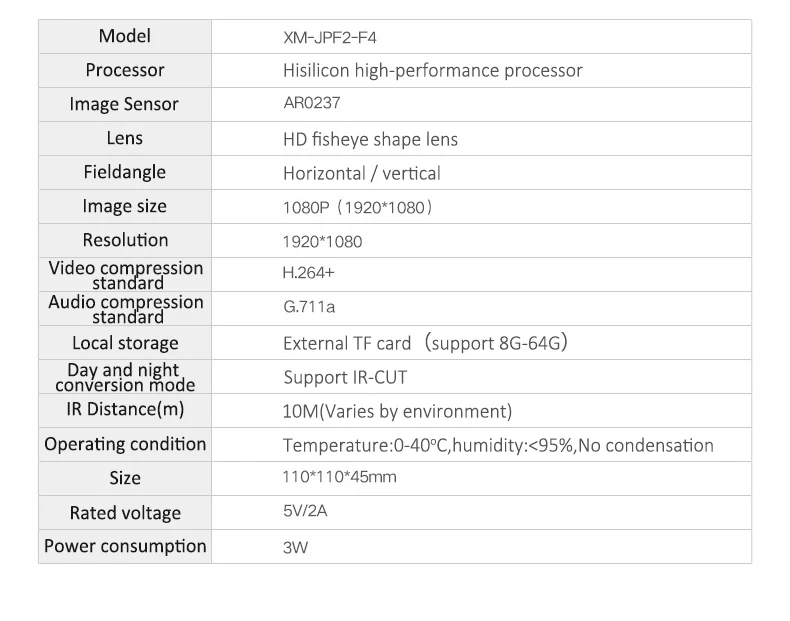Click the Operating condition temperature text

(x=498, y=446)
